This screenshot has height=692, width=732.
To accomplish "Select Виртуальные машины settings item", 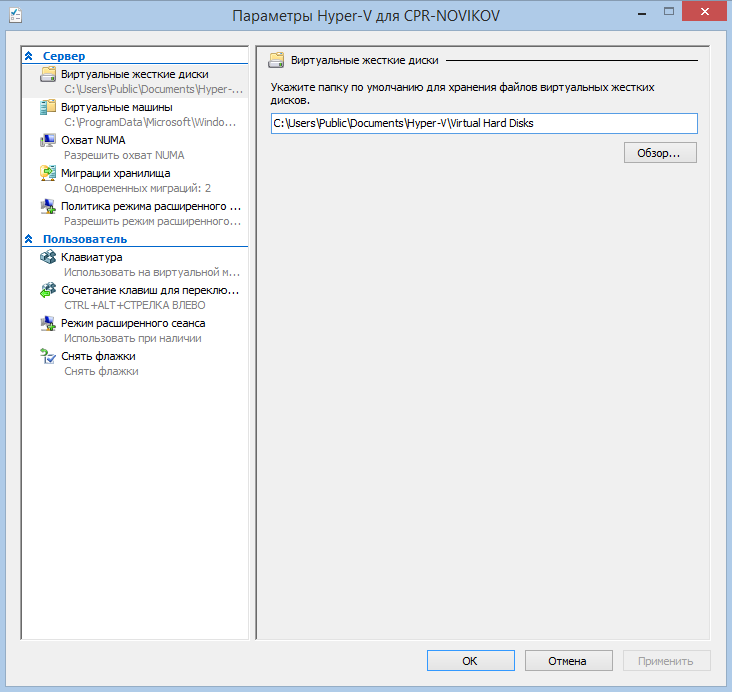I will click(x=116, y=107).
